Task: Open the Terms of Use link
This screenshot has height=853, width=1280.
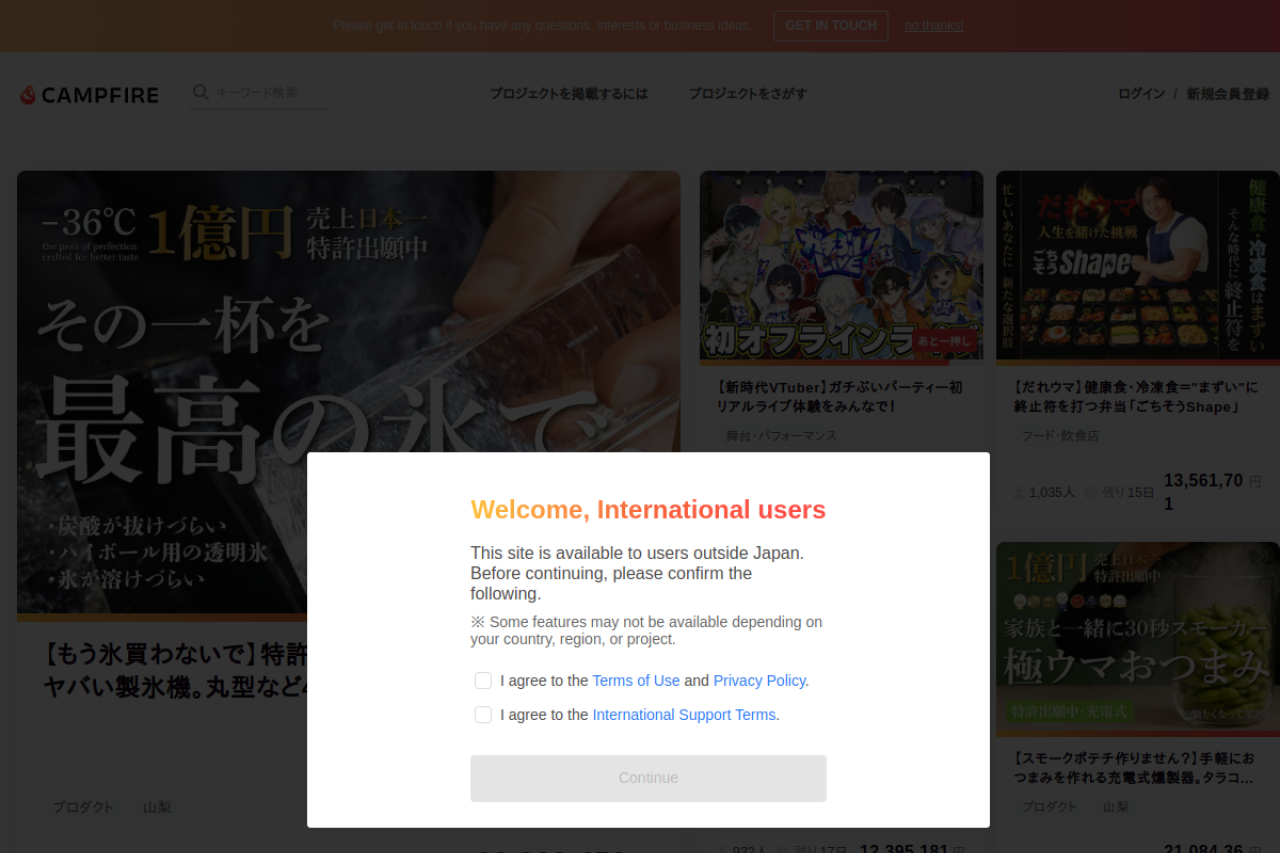Action: 636,681
